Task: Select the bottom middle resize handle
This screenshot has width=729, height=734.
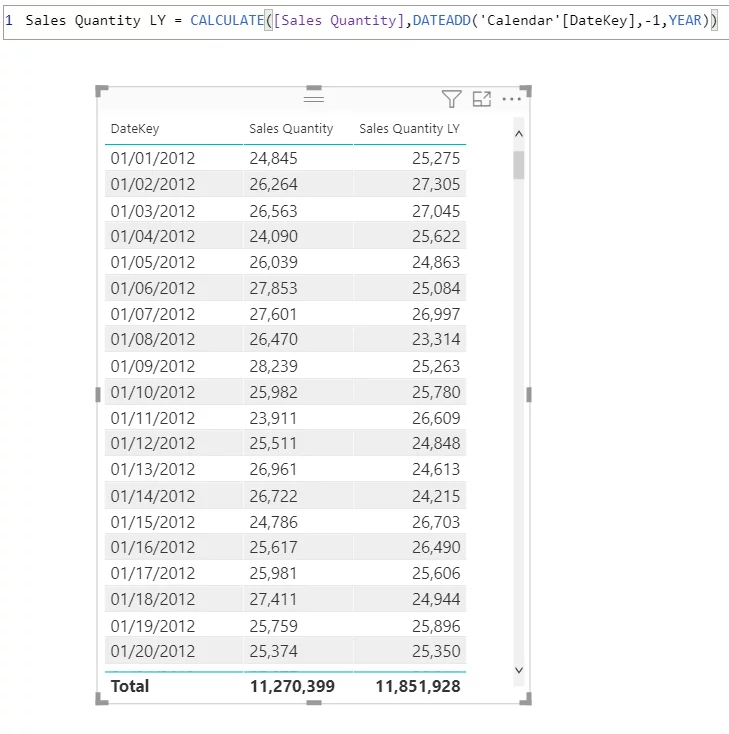Action: pos(314,702)
